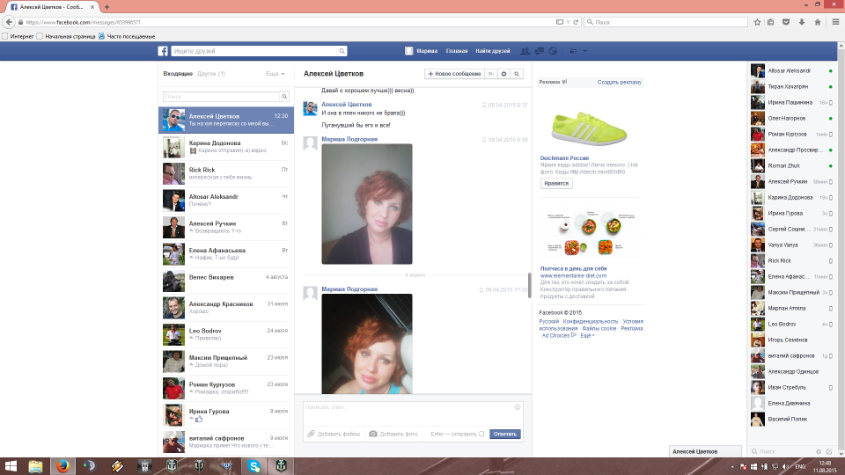Open conversation with Leo Bodrov in inbox
Viewport: 845px width, 475px height.
[226, 334]
